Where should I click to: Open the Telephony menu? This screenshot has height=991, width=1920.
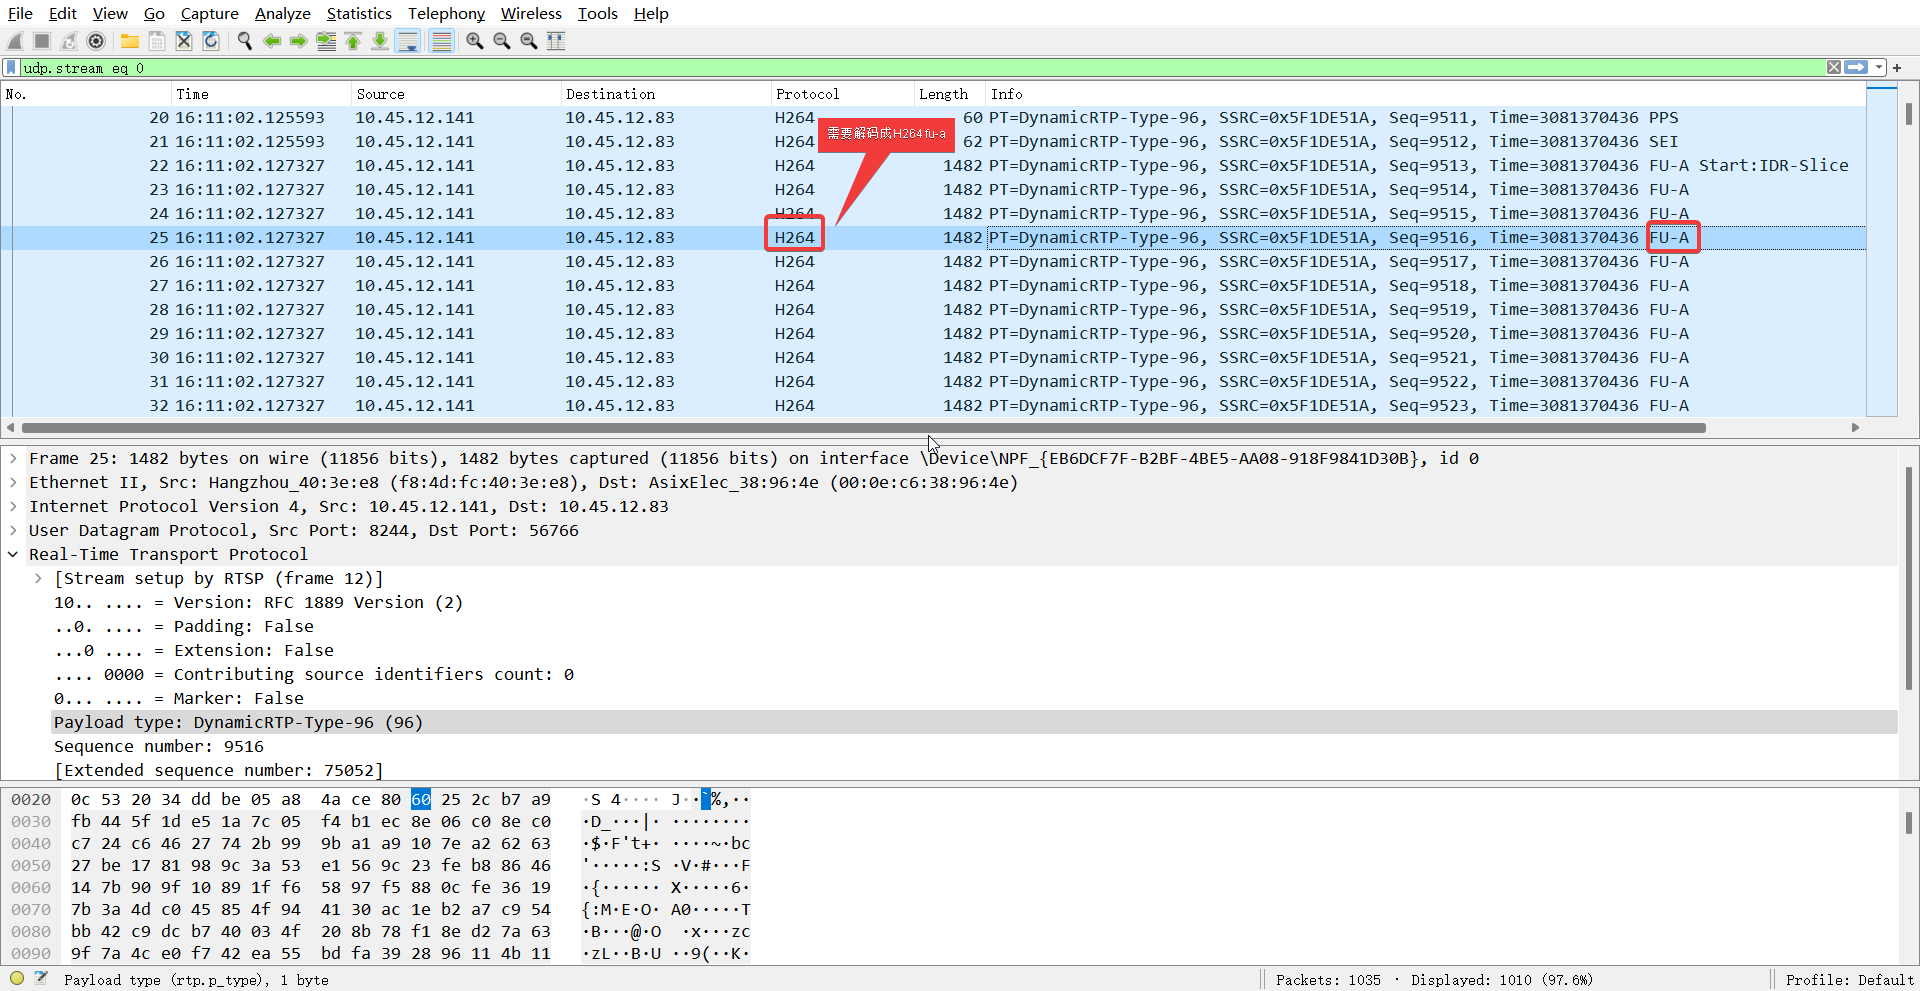tap(446, 13)
